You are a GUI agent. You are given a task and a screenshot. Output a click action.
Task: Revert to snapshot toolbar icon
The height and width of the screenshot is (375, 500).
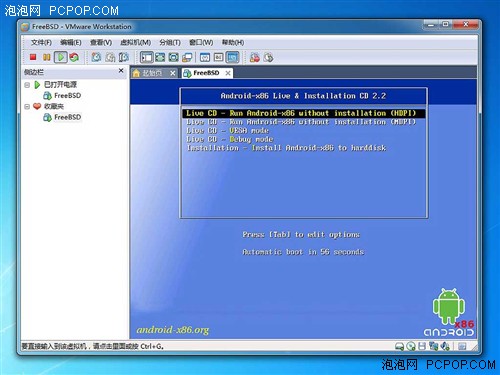click(110, 57)
